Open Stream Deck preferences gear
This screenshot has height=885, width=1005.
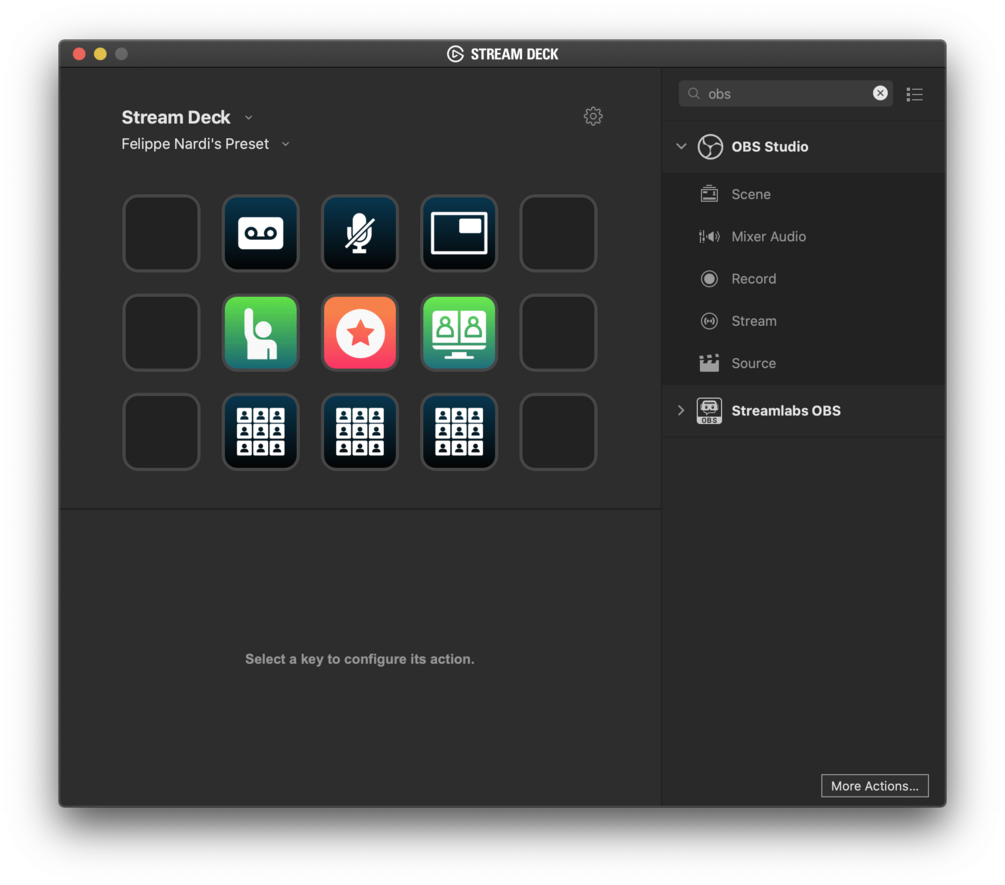[593, 116]
